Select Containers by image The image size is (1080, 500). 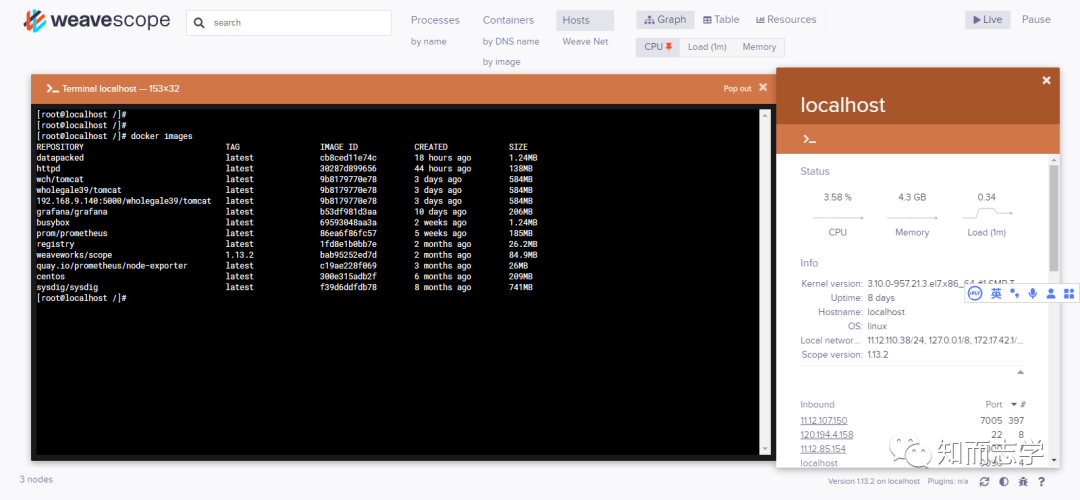(501, 62)
